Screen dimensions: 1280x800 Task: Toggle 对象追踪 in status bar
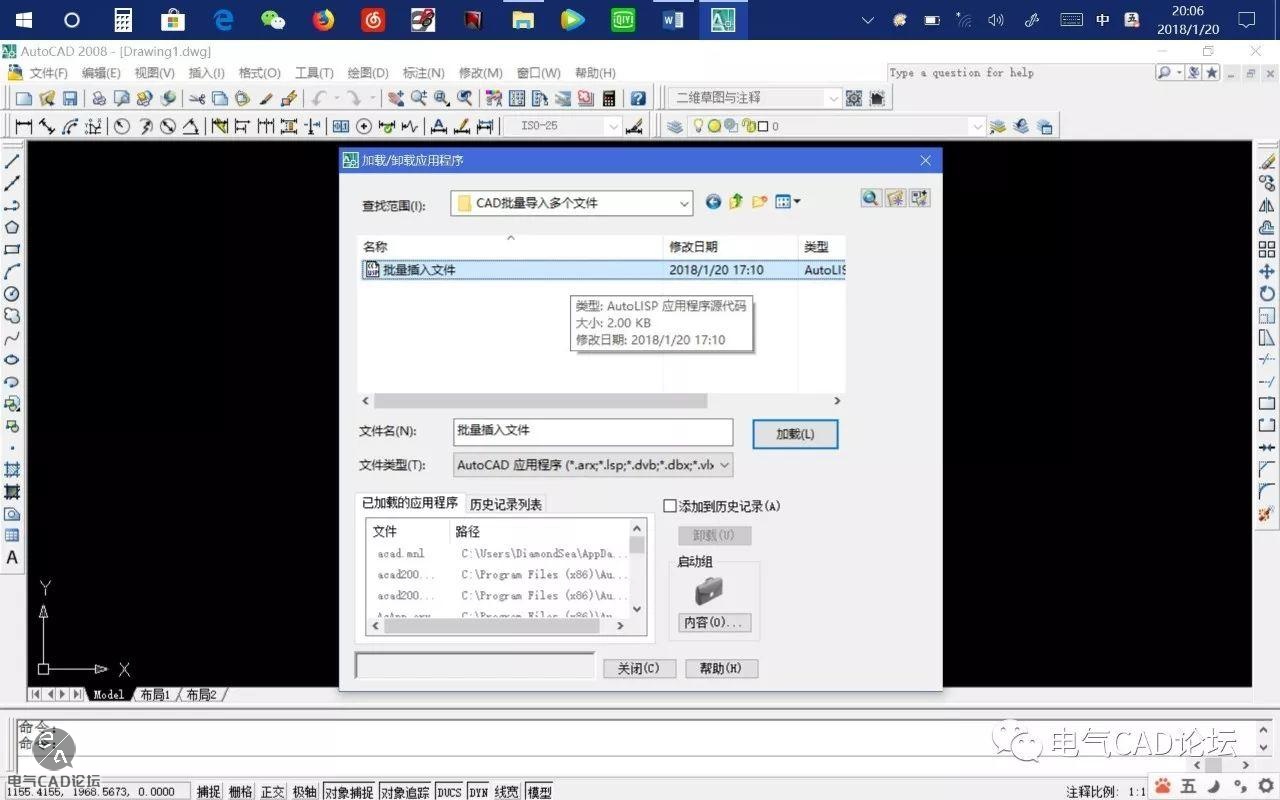[404, 792]
